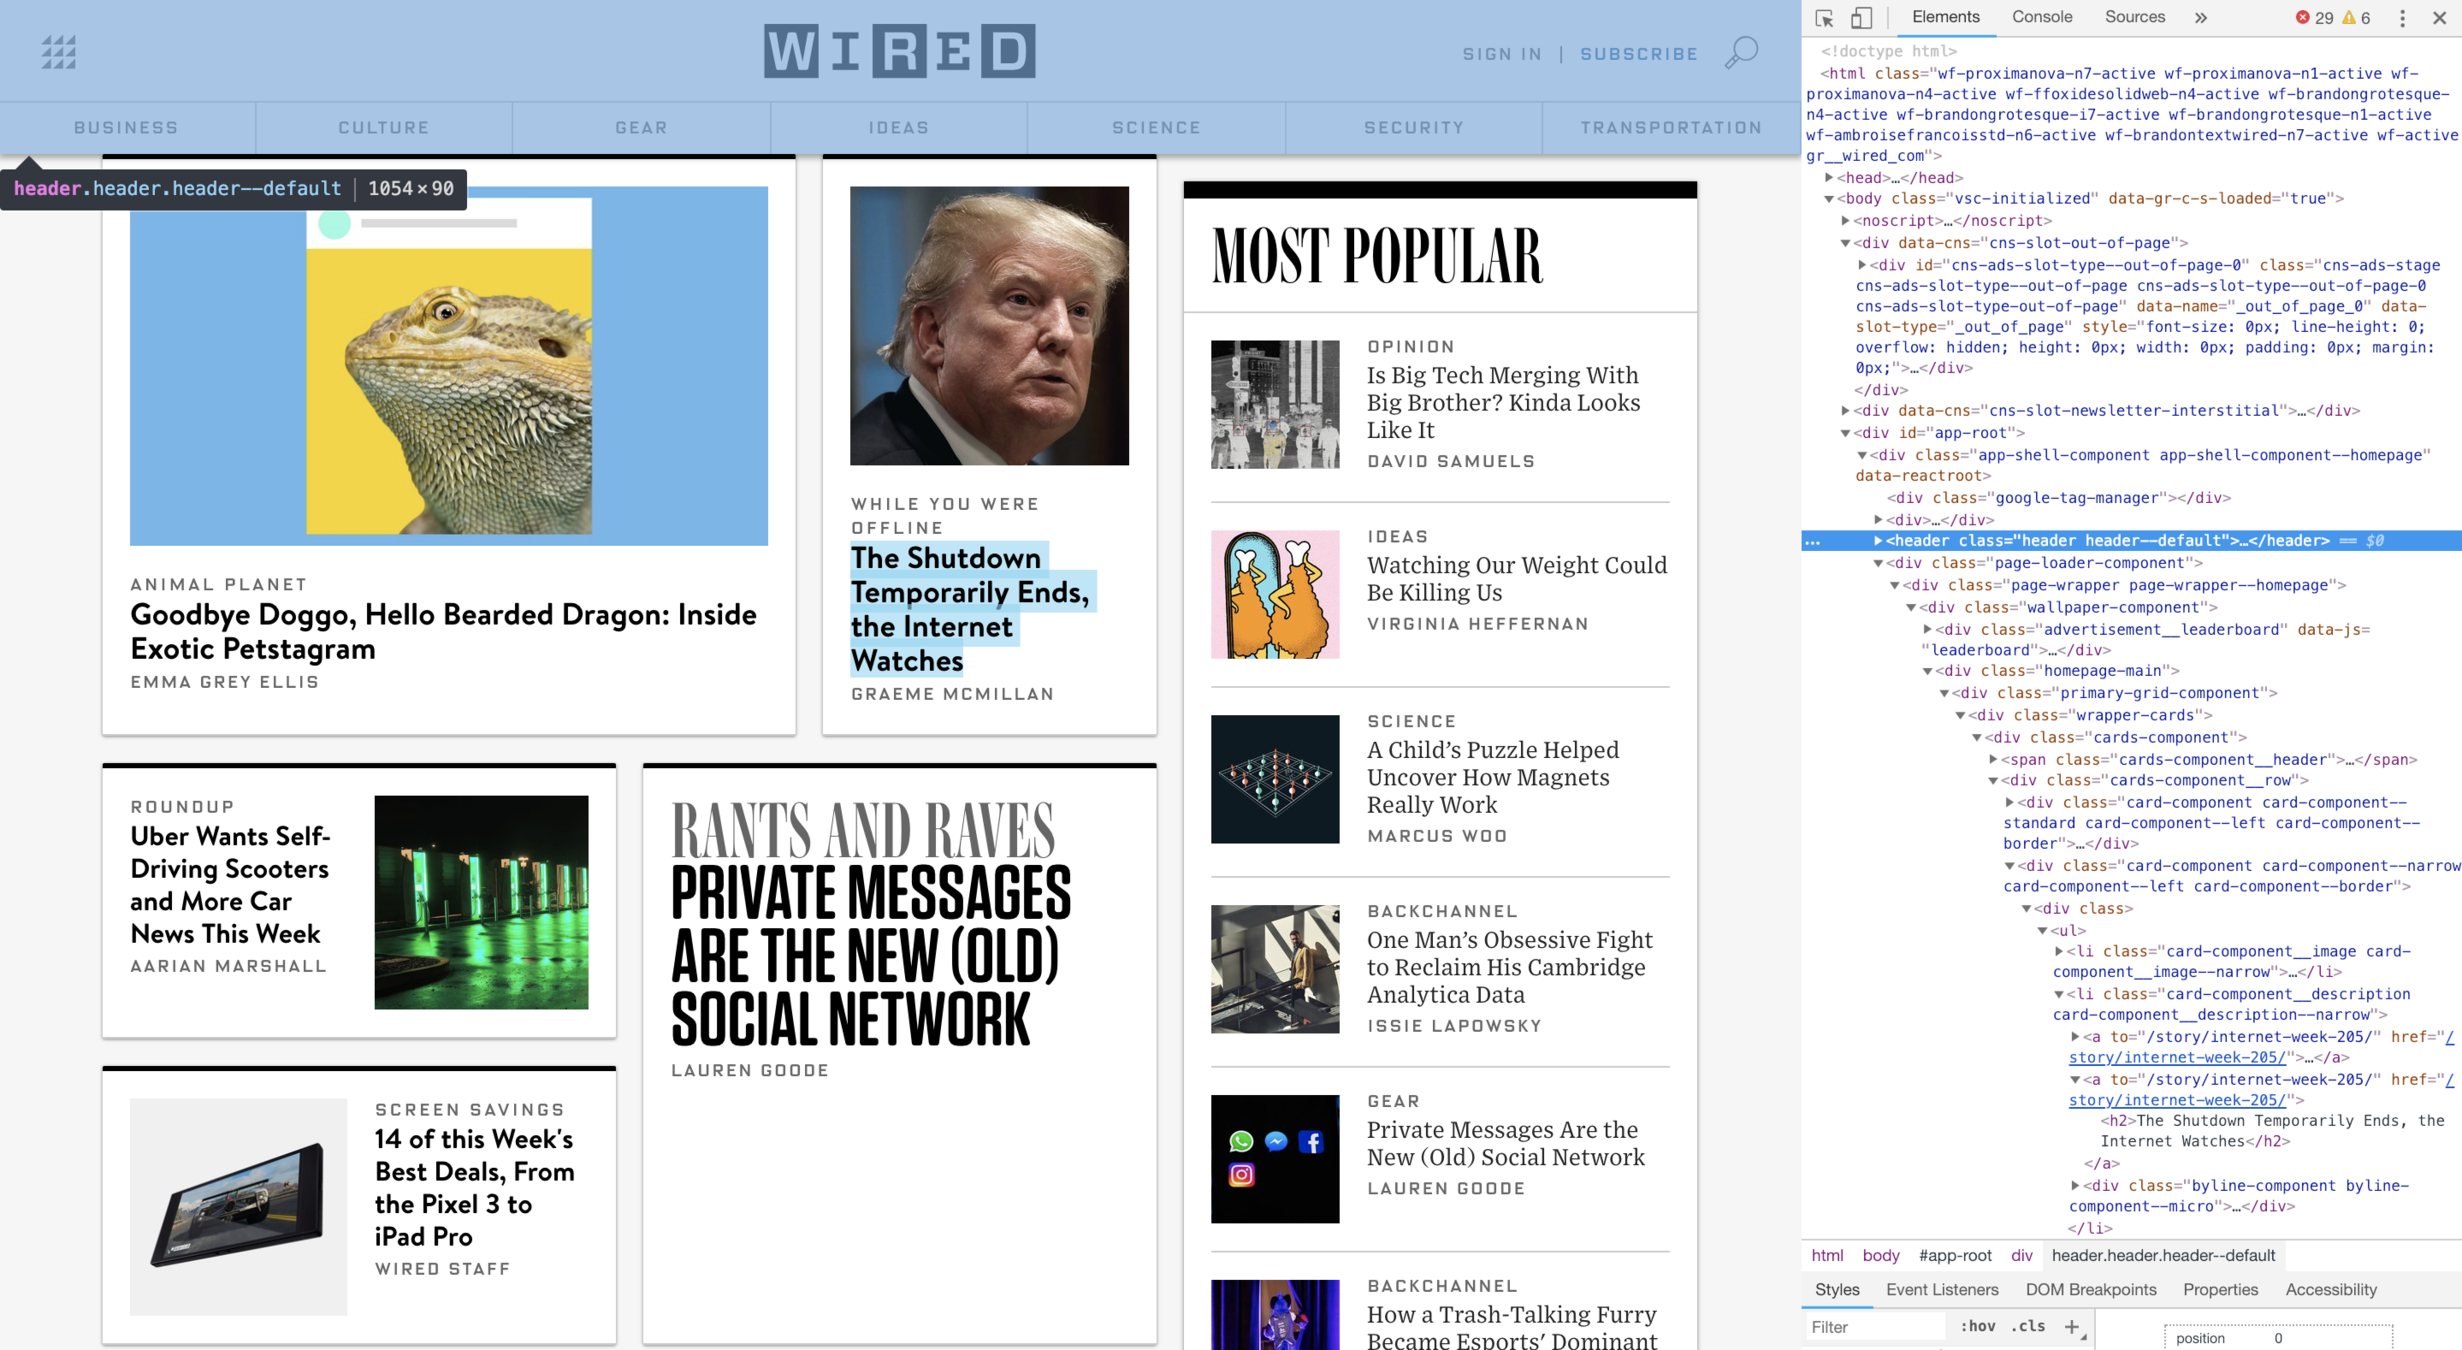
Task: Select the body breadcrumb in DevTools
Action: click(x=1880, y=1255)
